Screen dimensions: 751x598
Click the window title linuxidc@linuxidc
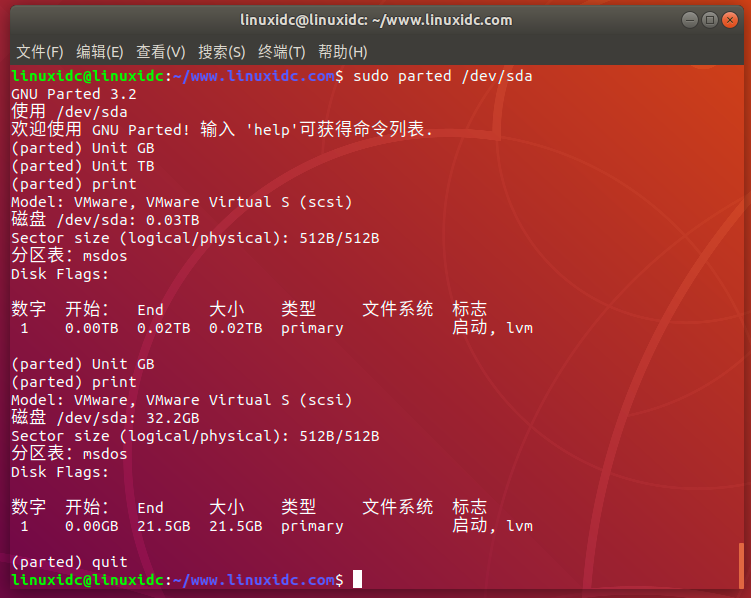376,20
